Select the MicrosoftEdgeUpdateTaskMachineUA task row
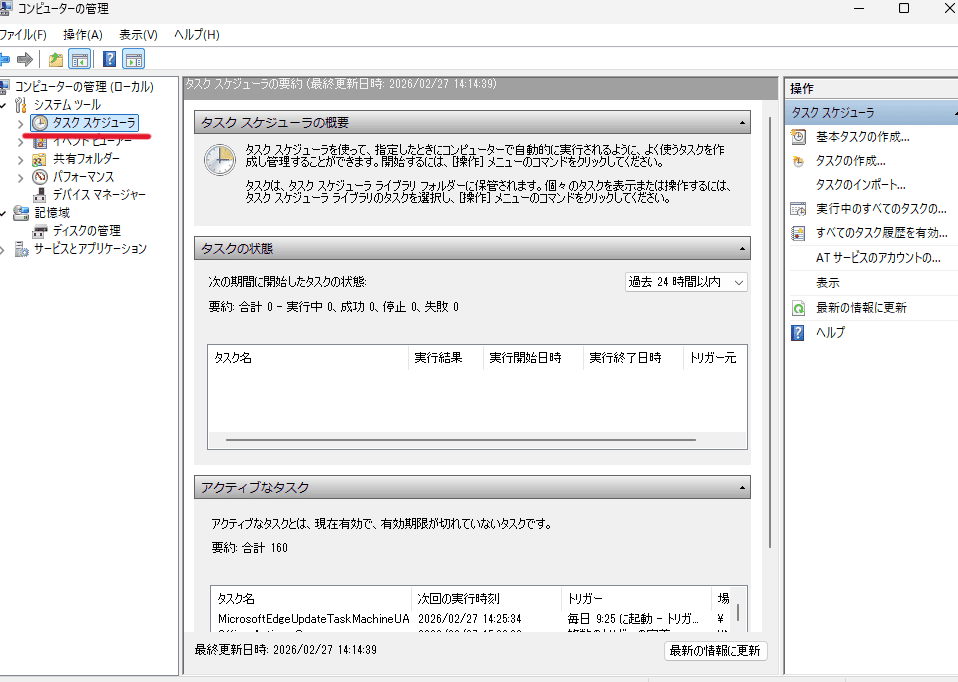 click(x=470, y=619)
